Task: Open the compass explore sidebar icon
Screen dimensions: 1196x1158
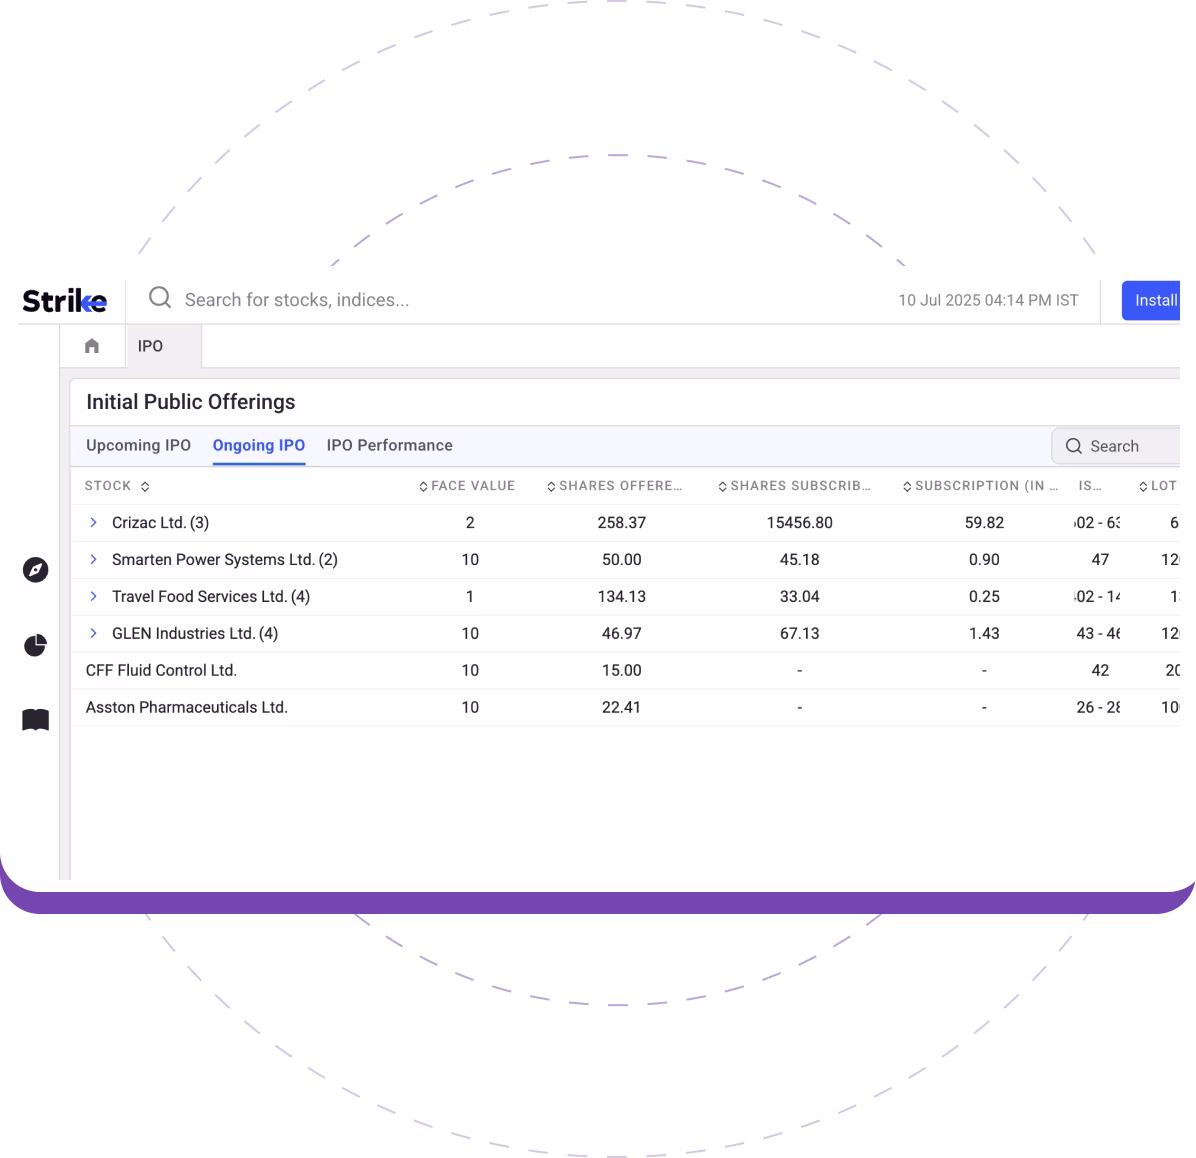Action: 35,570
